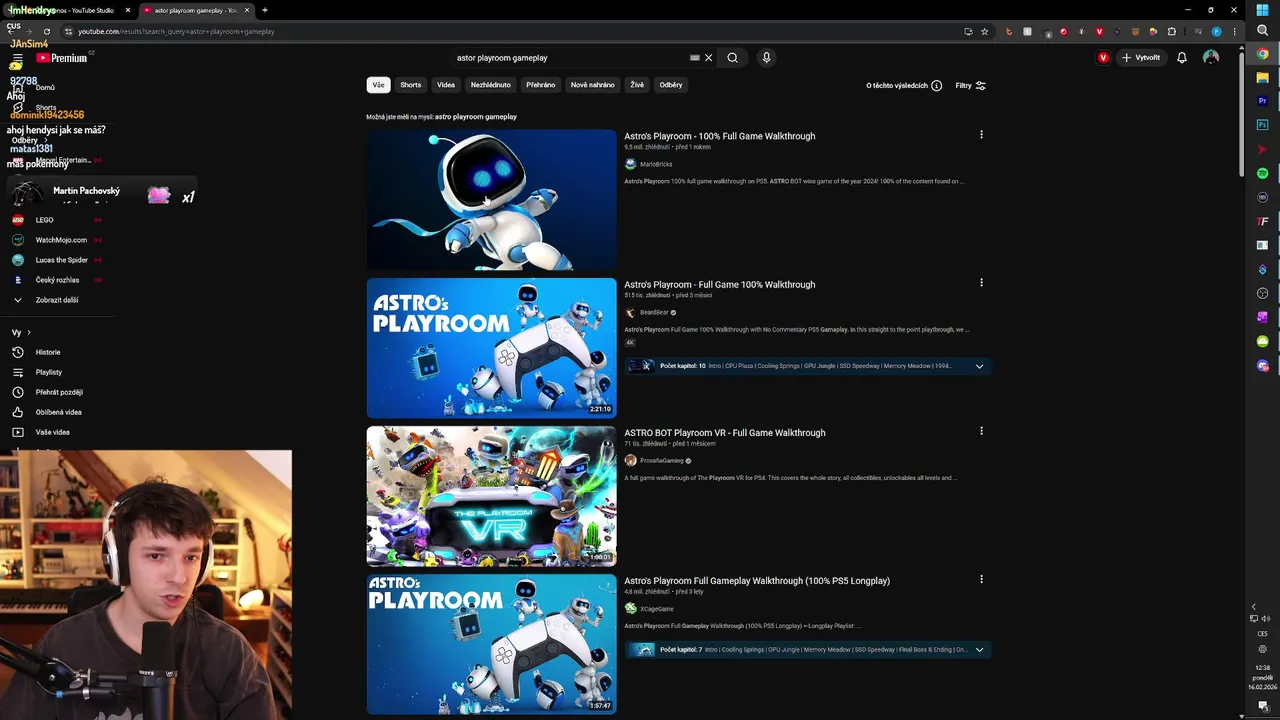This screenshot has width=1280, height=720.
Task: Open Chrome extensions puzzle icon
Action: click(1172, 31)
